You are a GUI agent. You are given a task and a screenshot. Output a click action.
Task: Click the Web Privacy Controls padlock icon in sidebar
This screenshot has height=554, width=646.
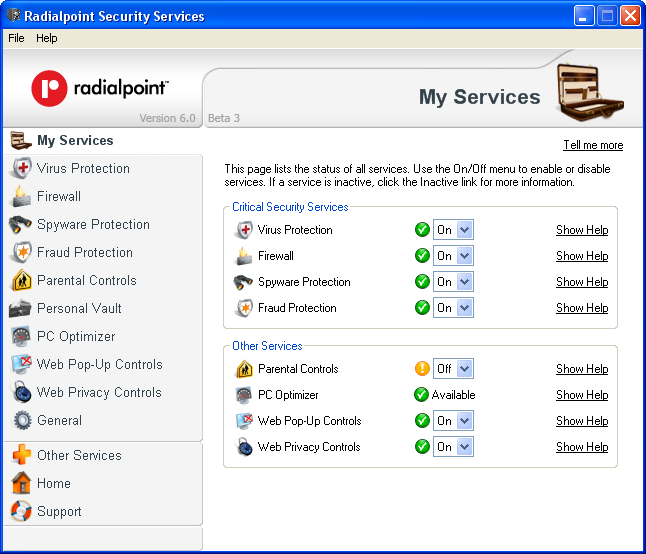[x=22, y=392]
